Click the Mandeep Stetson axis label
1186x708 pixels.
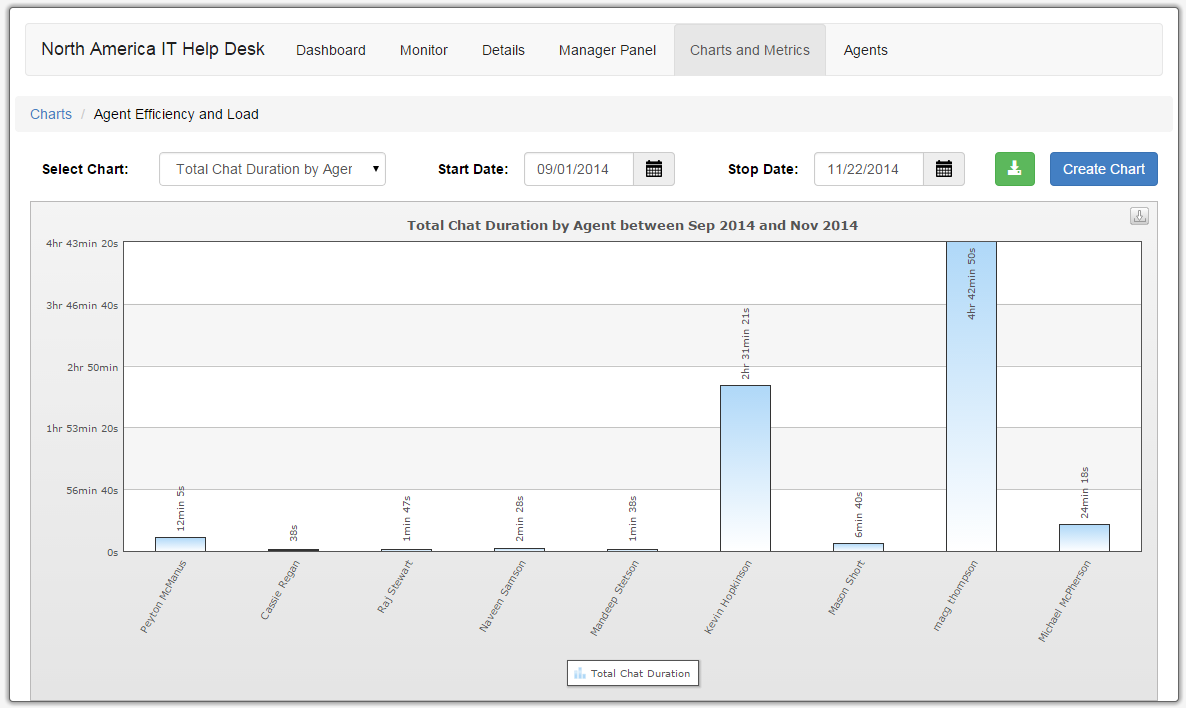pyautogui.click(x=614, y=598)
